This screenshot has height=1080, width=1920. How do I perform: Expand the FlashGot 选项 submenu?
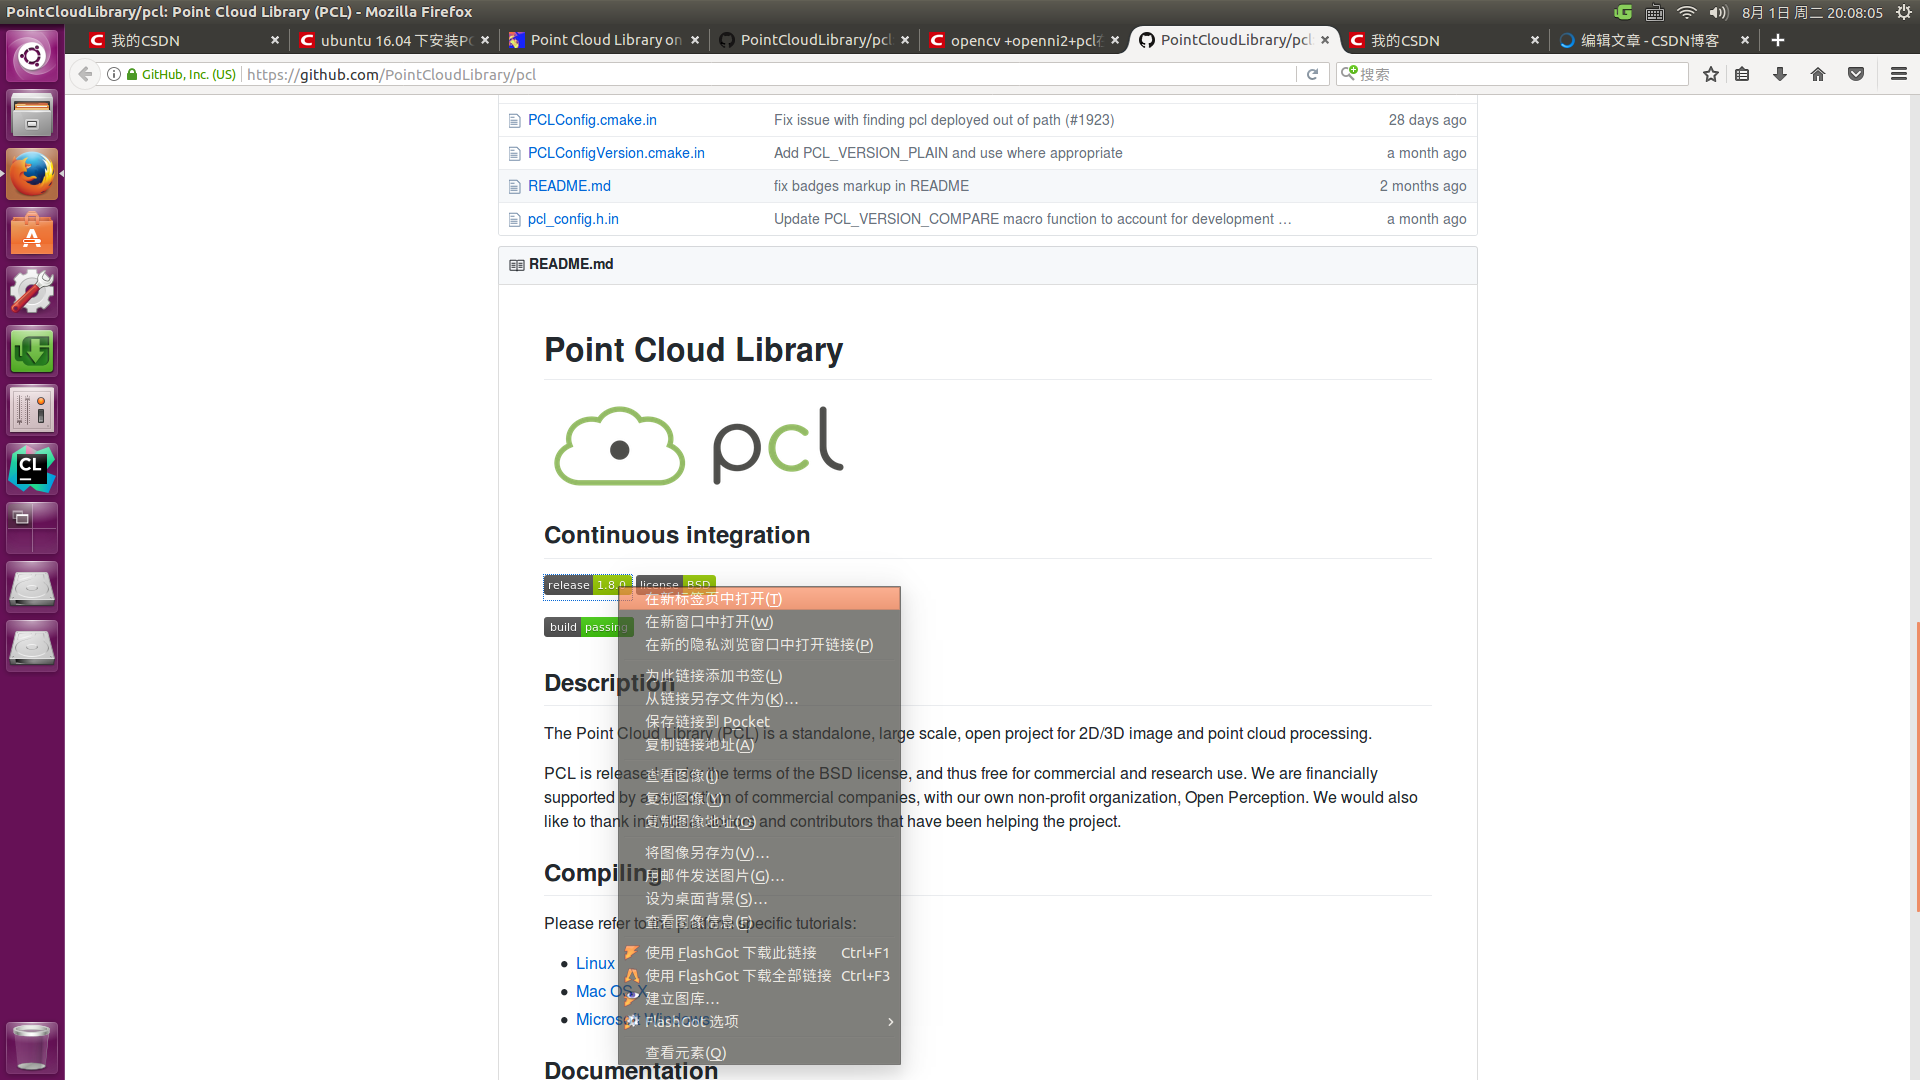pyautogui.click(x=760, y=1021)
